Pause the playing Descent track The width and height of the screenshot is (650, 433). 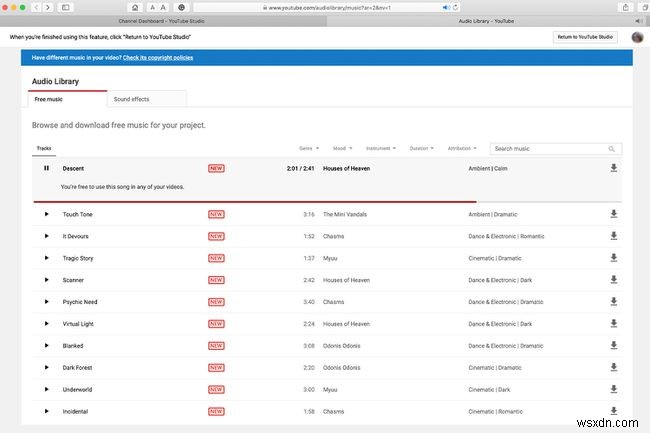point(46,168)
